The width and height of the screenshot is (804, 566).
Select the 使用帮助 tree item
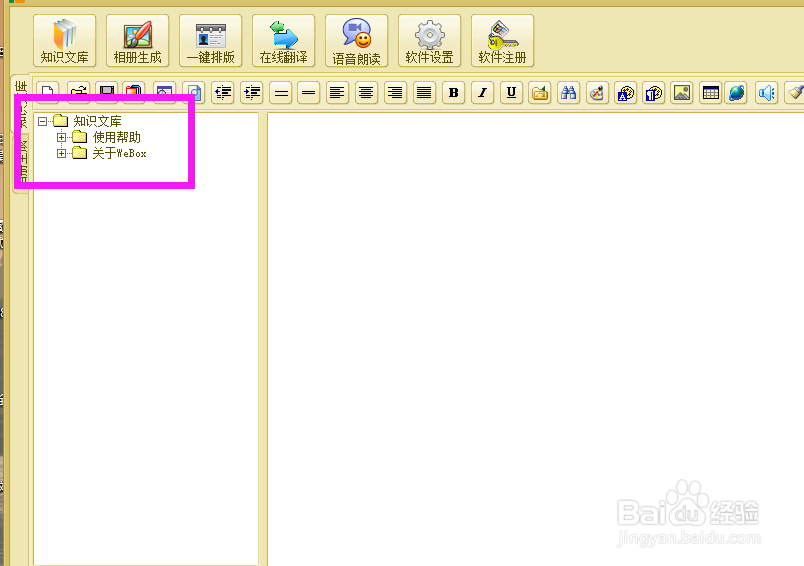coord(117,137)
